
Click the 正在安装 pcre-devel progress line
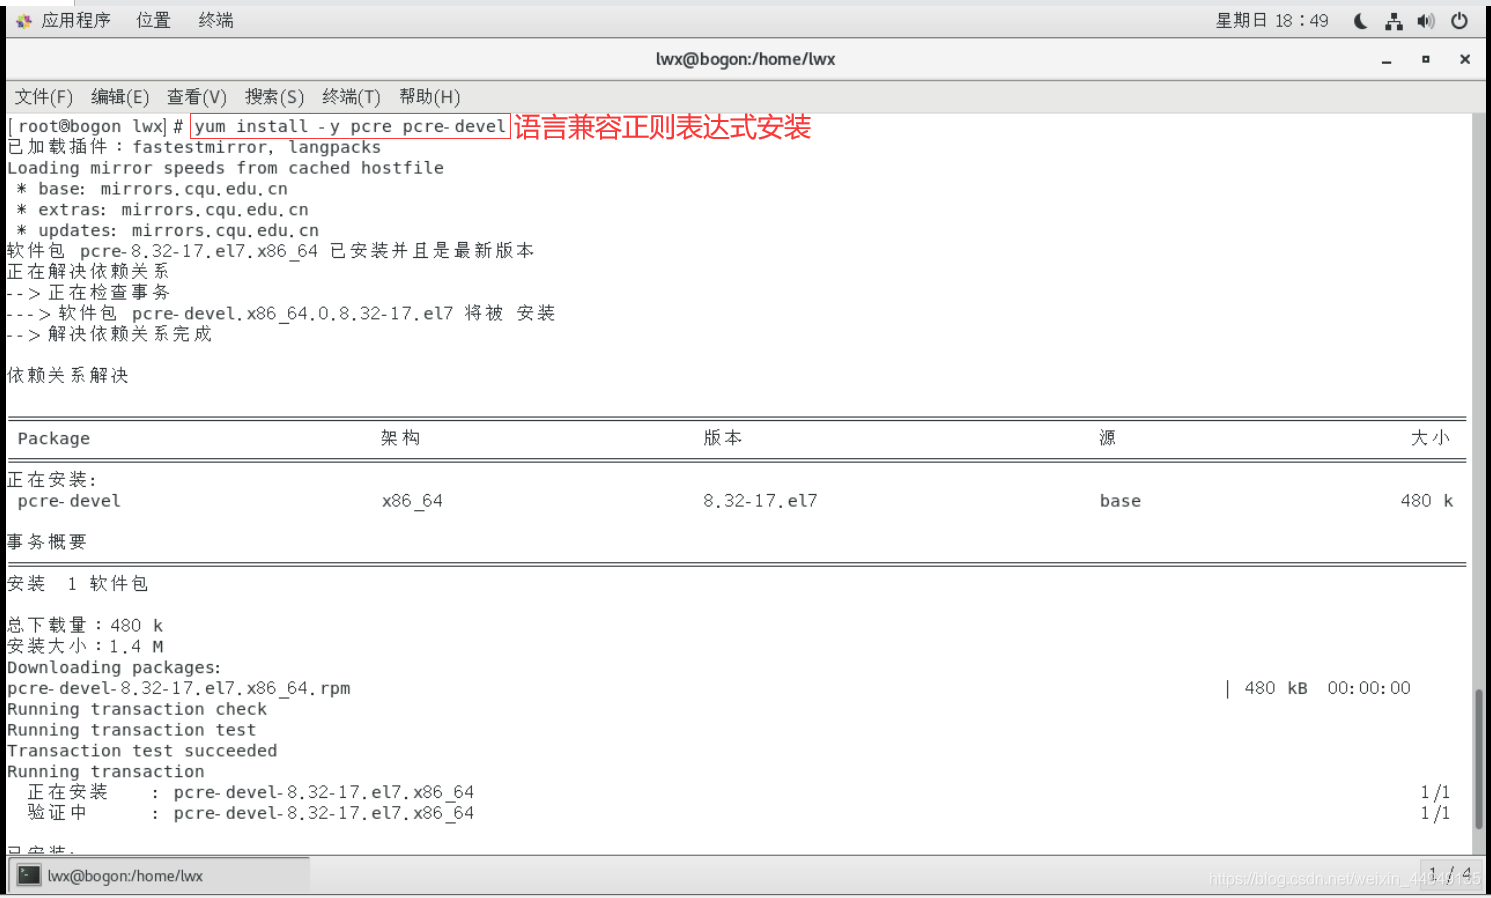pyautogui.click(x=251, y=793)
